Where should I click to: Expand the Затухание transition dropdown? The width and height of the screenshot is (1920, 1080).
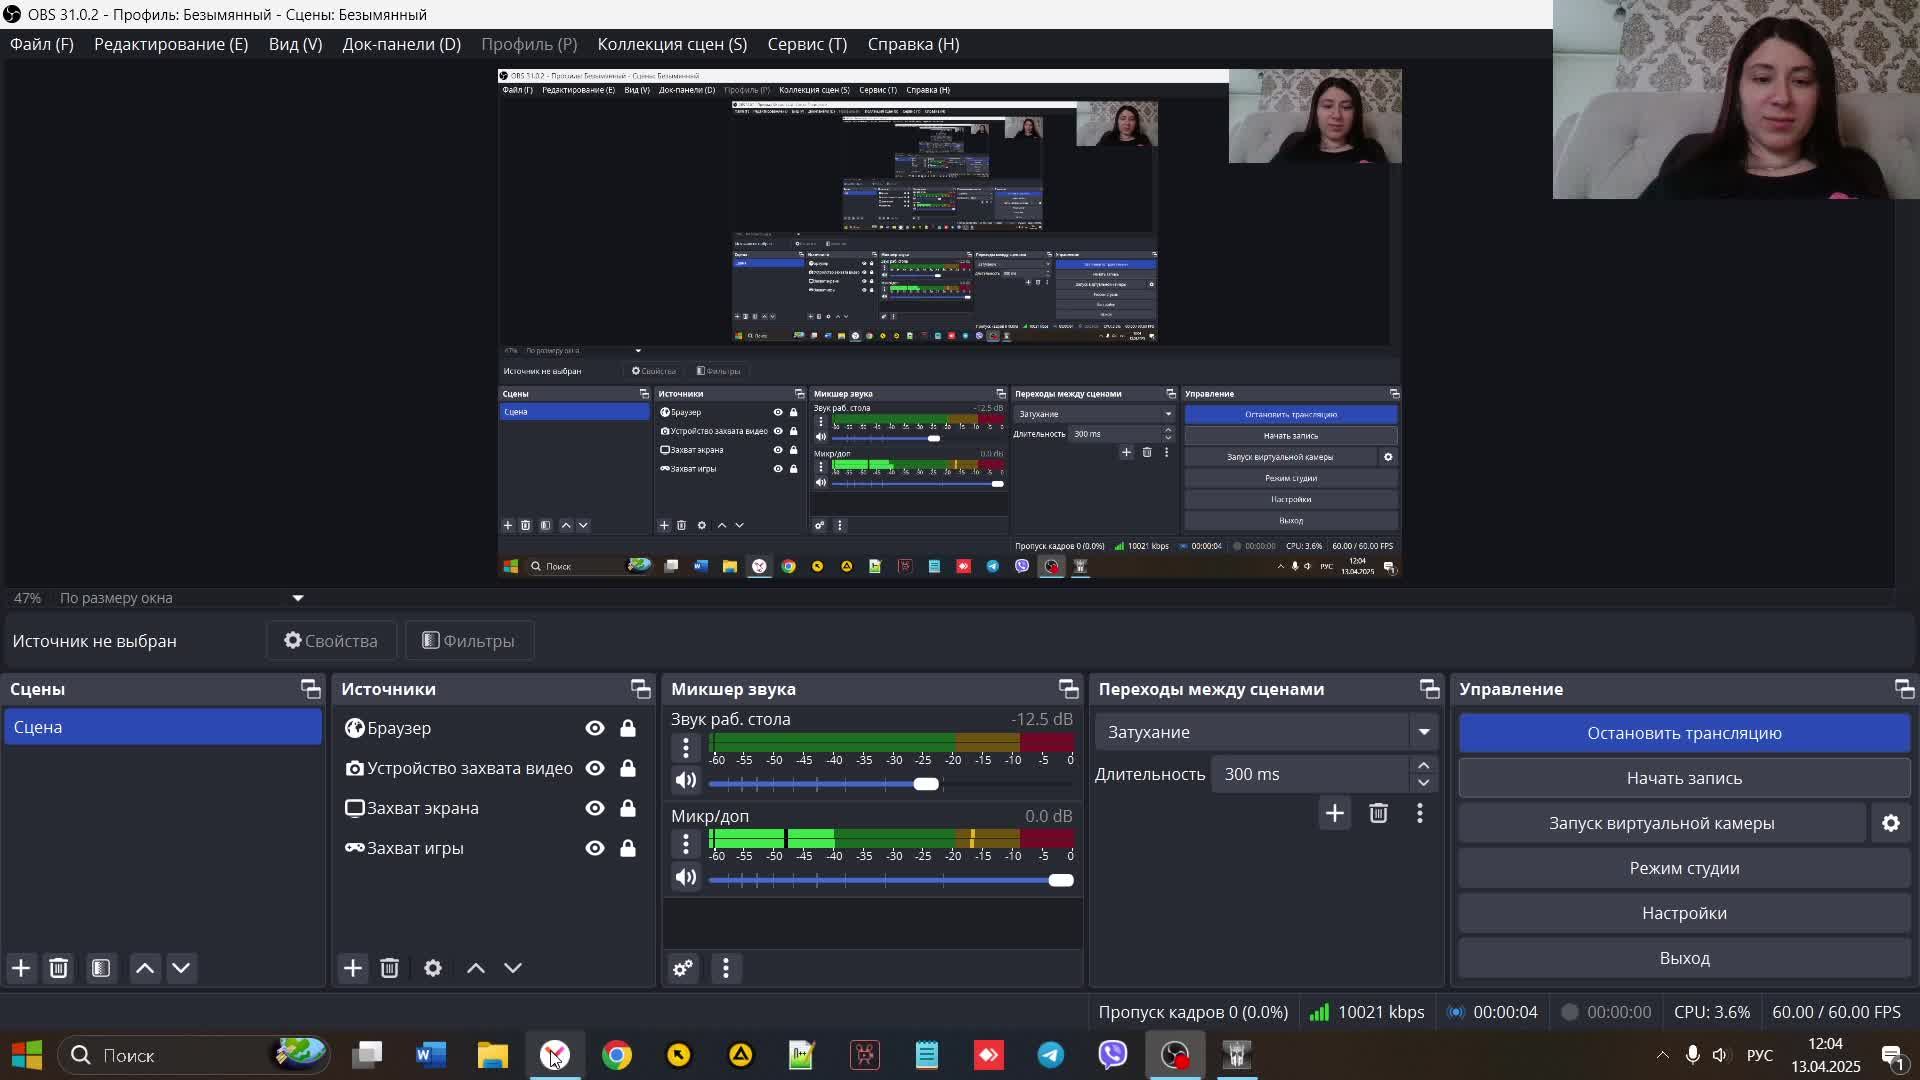pos(1424,732)
